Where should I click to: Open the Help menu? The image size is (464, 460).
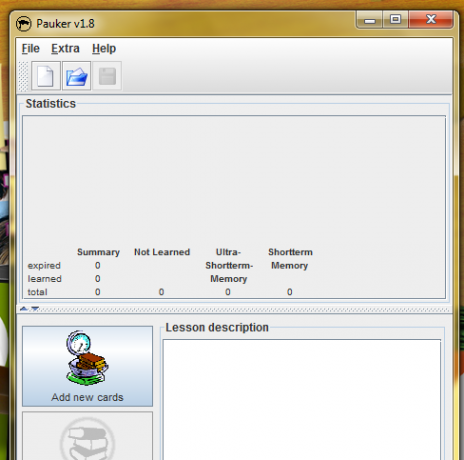[x=104, y=49]
